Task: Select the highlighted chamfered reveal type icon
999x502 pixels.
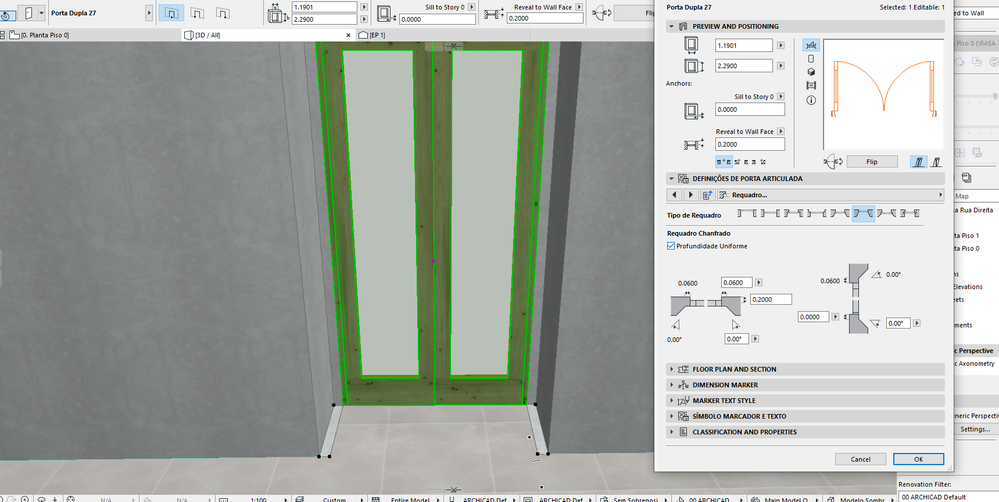Action: 863,214
